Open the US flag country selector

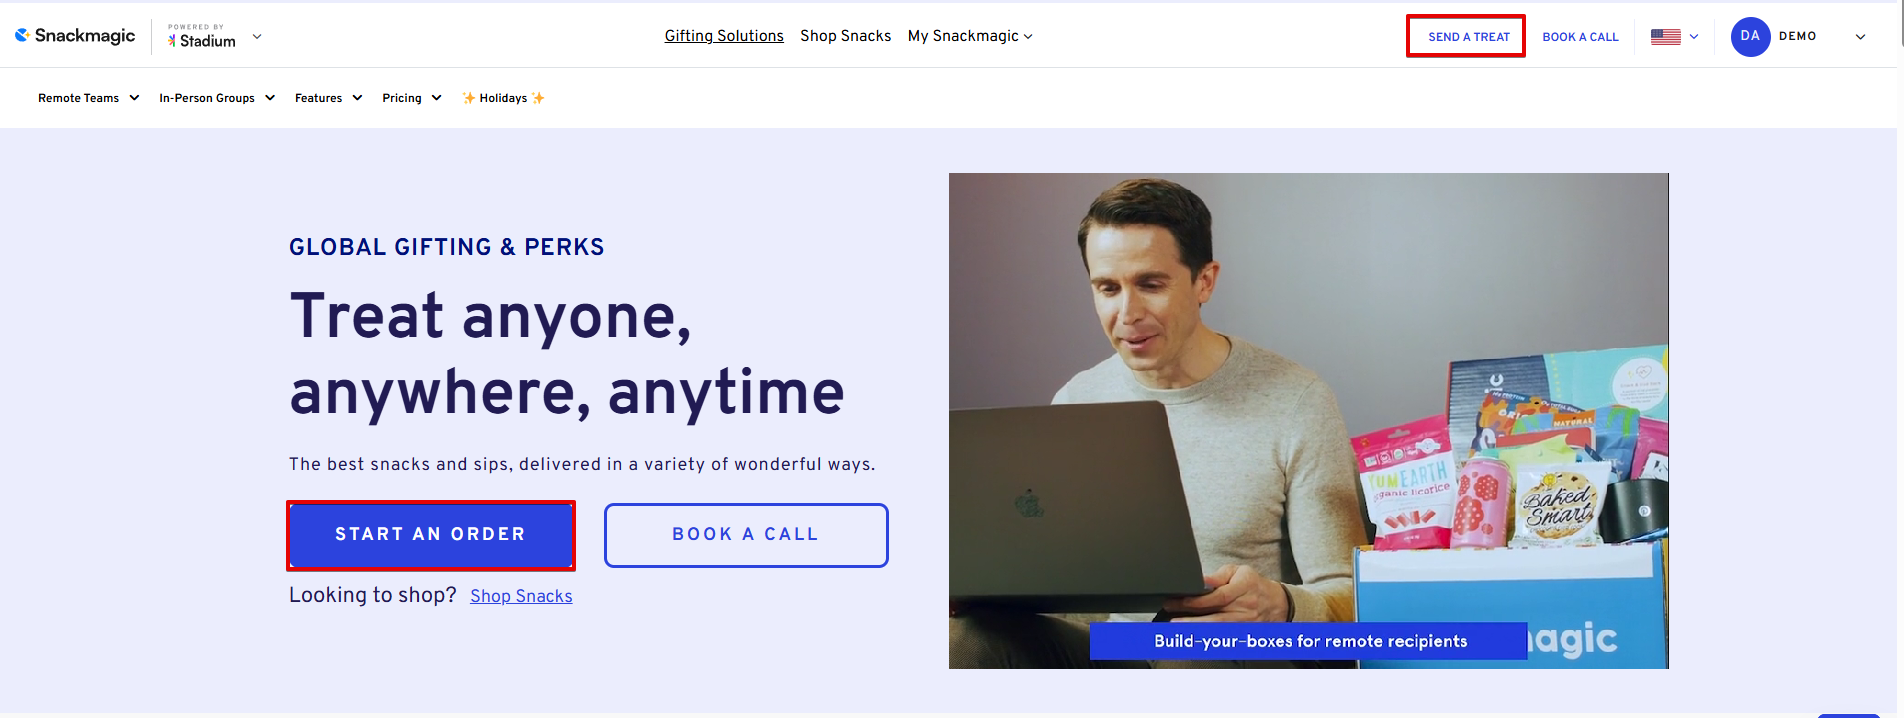coord(1674,36)
